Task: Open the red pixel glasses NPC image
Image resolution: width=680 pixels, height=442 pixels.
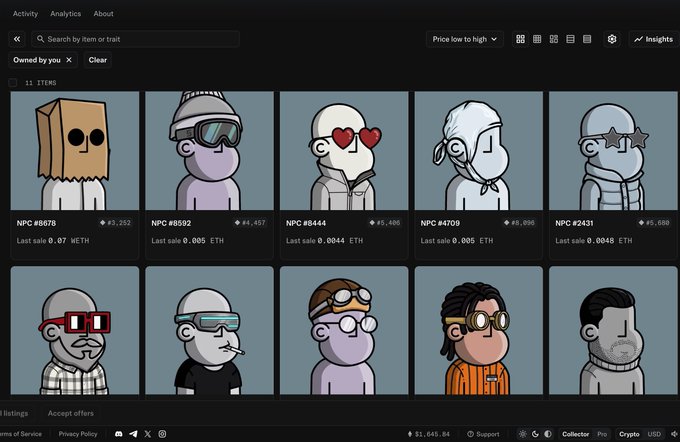Action: 75,331
